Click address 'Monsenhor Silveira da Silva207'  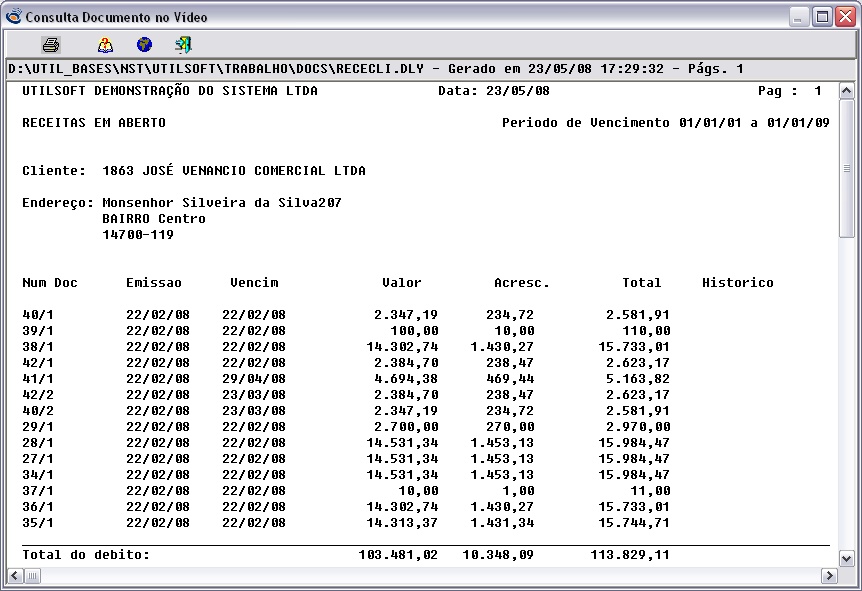tap(222, 202)
